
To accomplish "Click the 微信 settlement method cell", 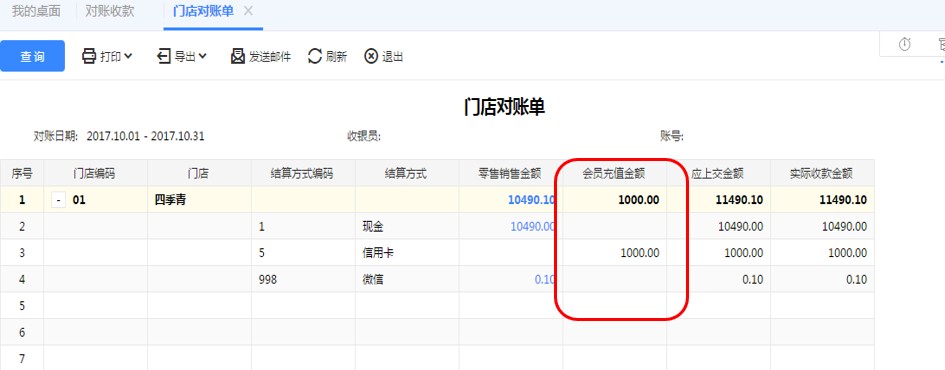I will 407,280.
